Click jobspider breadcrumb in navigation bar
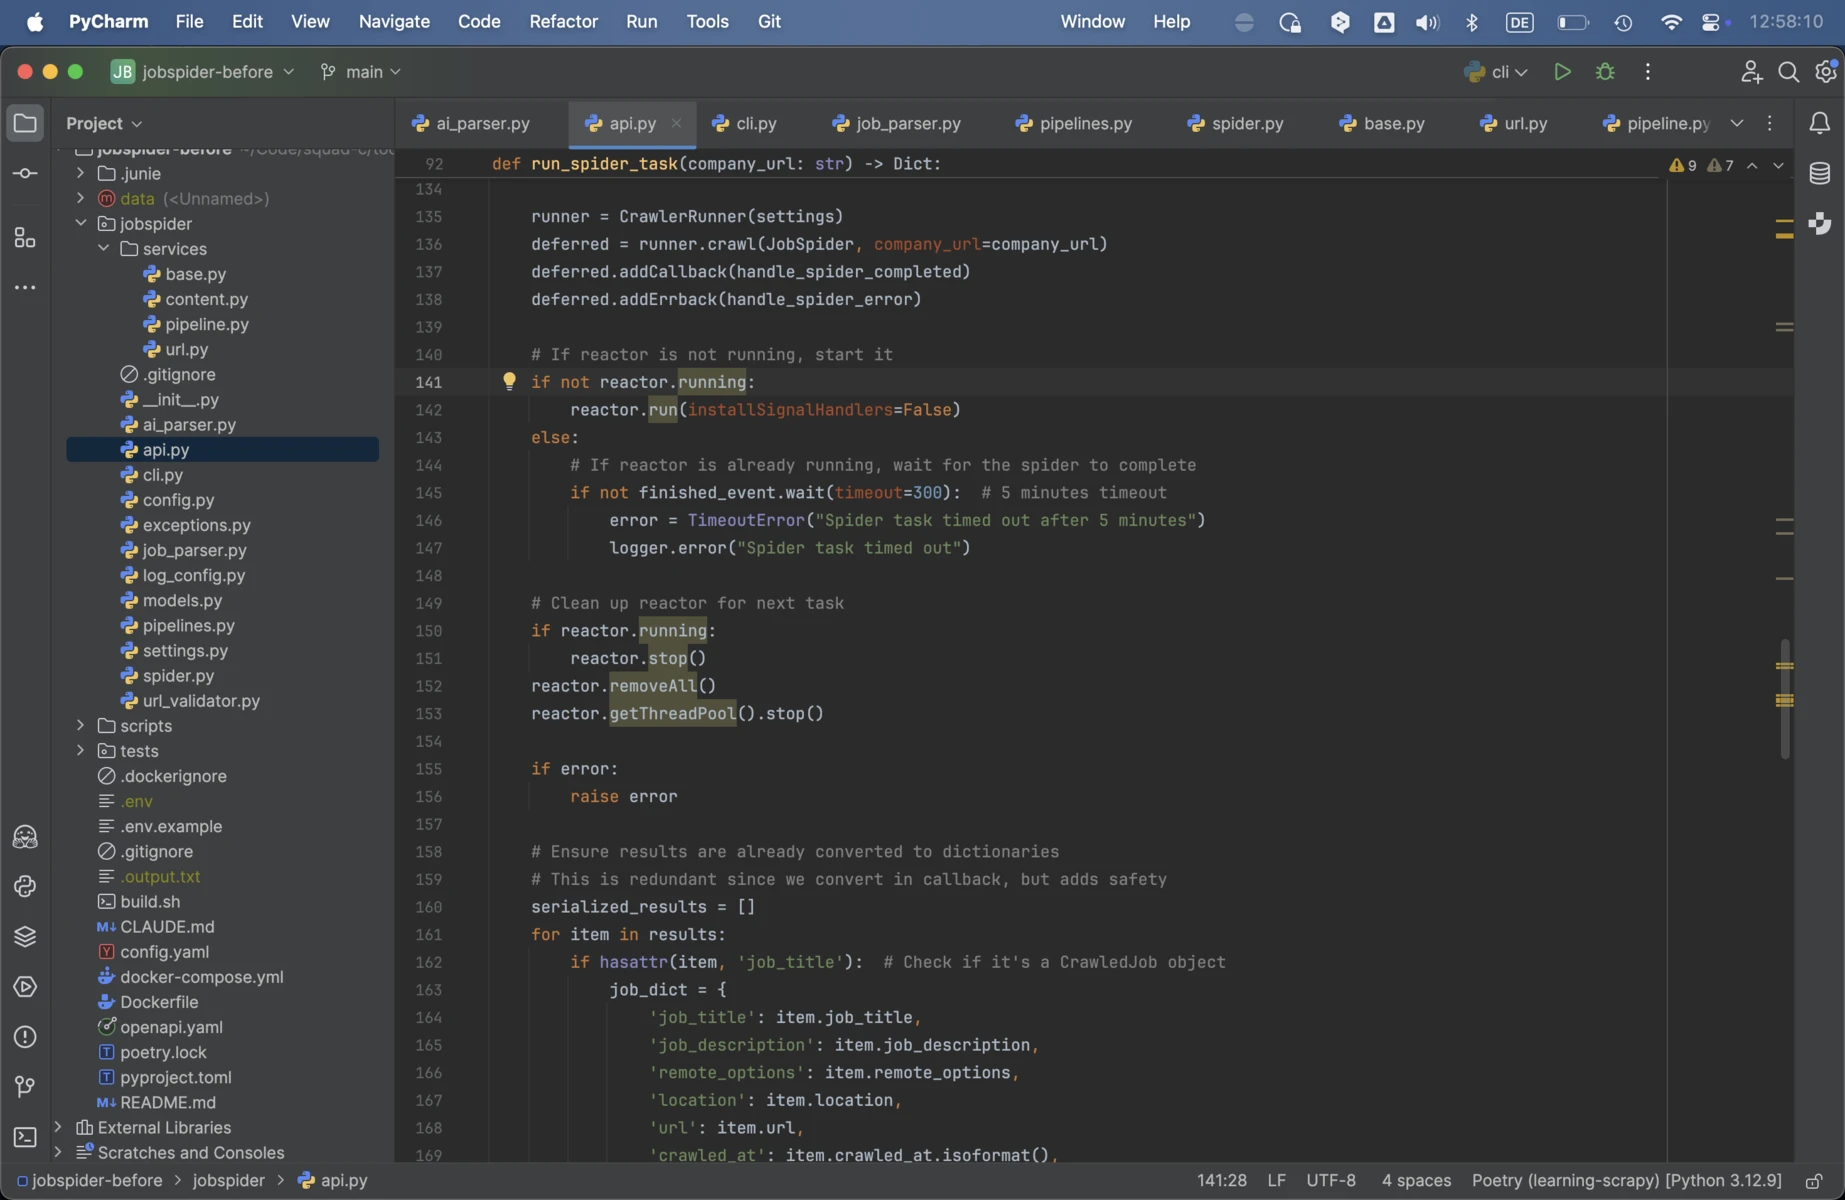This screenshot has height=1200, width=1845. click(x=228, y=1181)
